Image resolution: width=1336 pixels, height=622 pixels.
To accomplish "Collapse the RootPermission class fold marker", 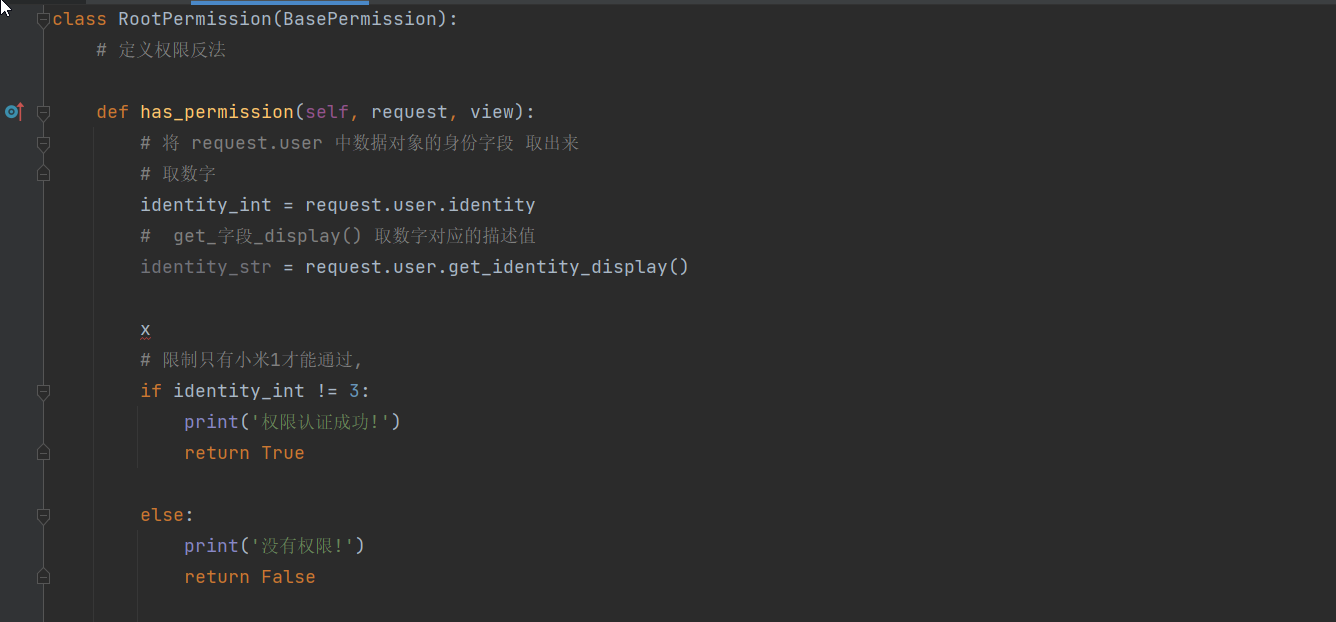I will pyautogui.click(x=43, y=20).
